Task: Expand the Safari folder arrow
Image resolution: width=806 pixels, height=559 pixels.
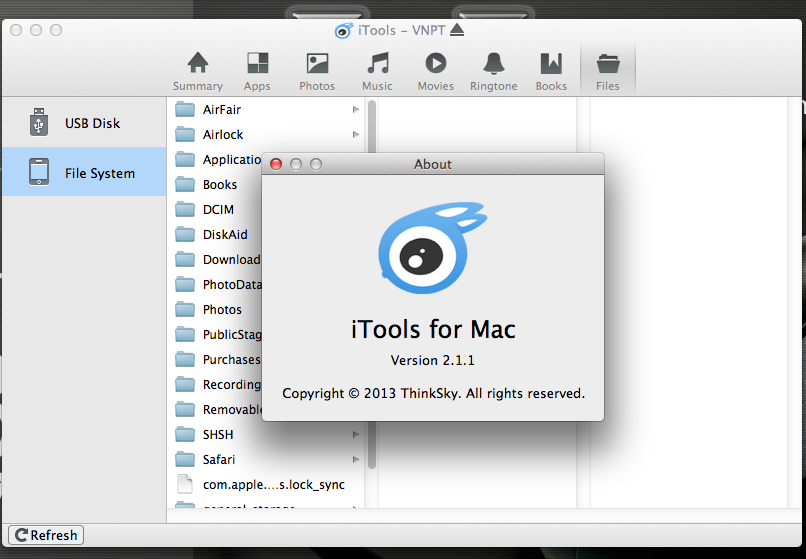Action: pyautogui.click(x=355, y=459)
